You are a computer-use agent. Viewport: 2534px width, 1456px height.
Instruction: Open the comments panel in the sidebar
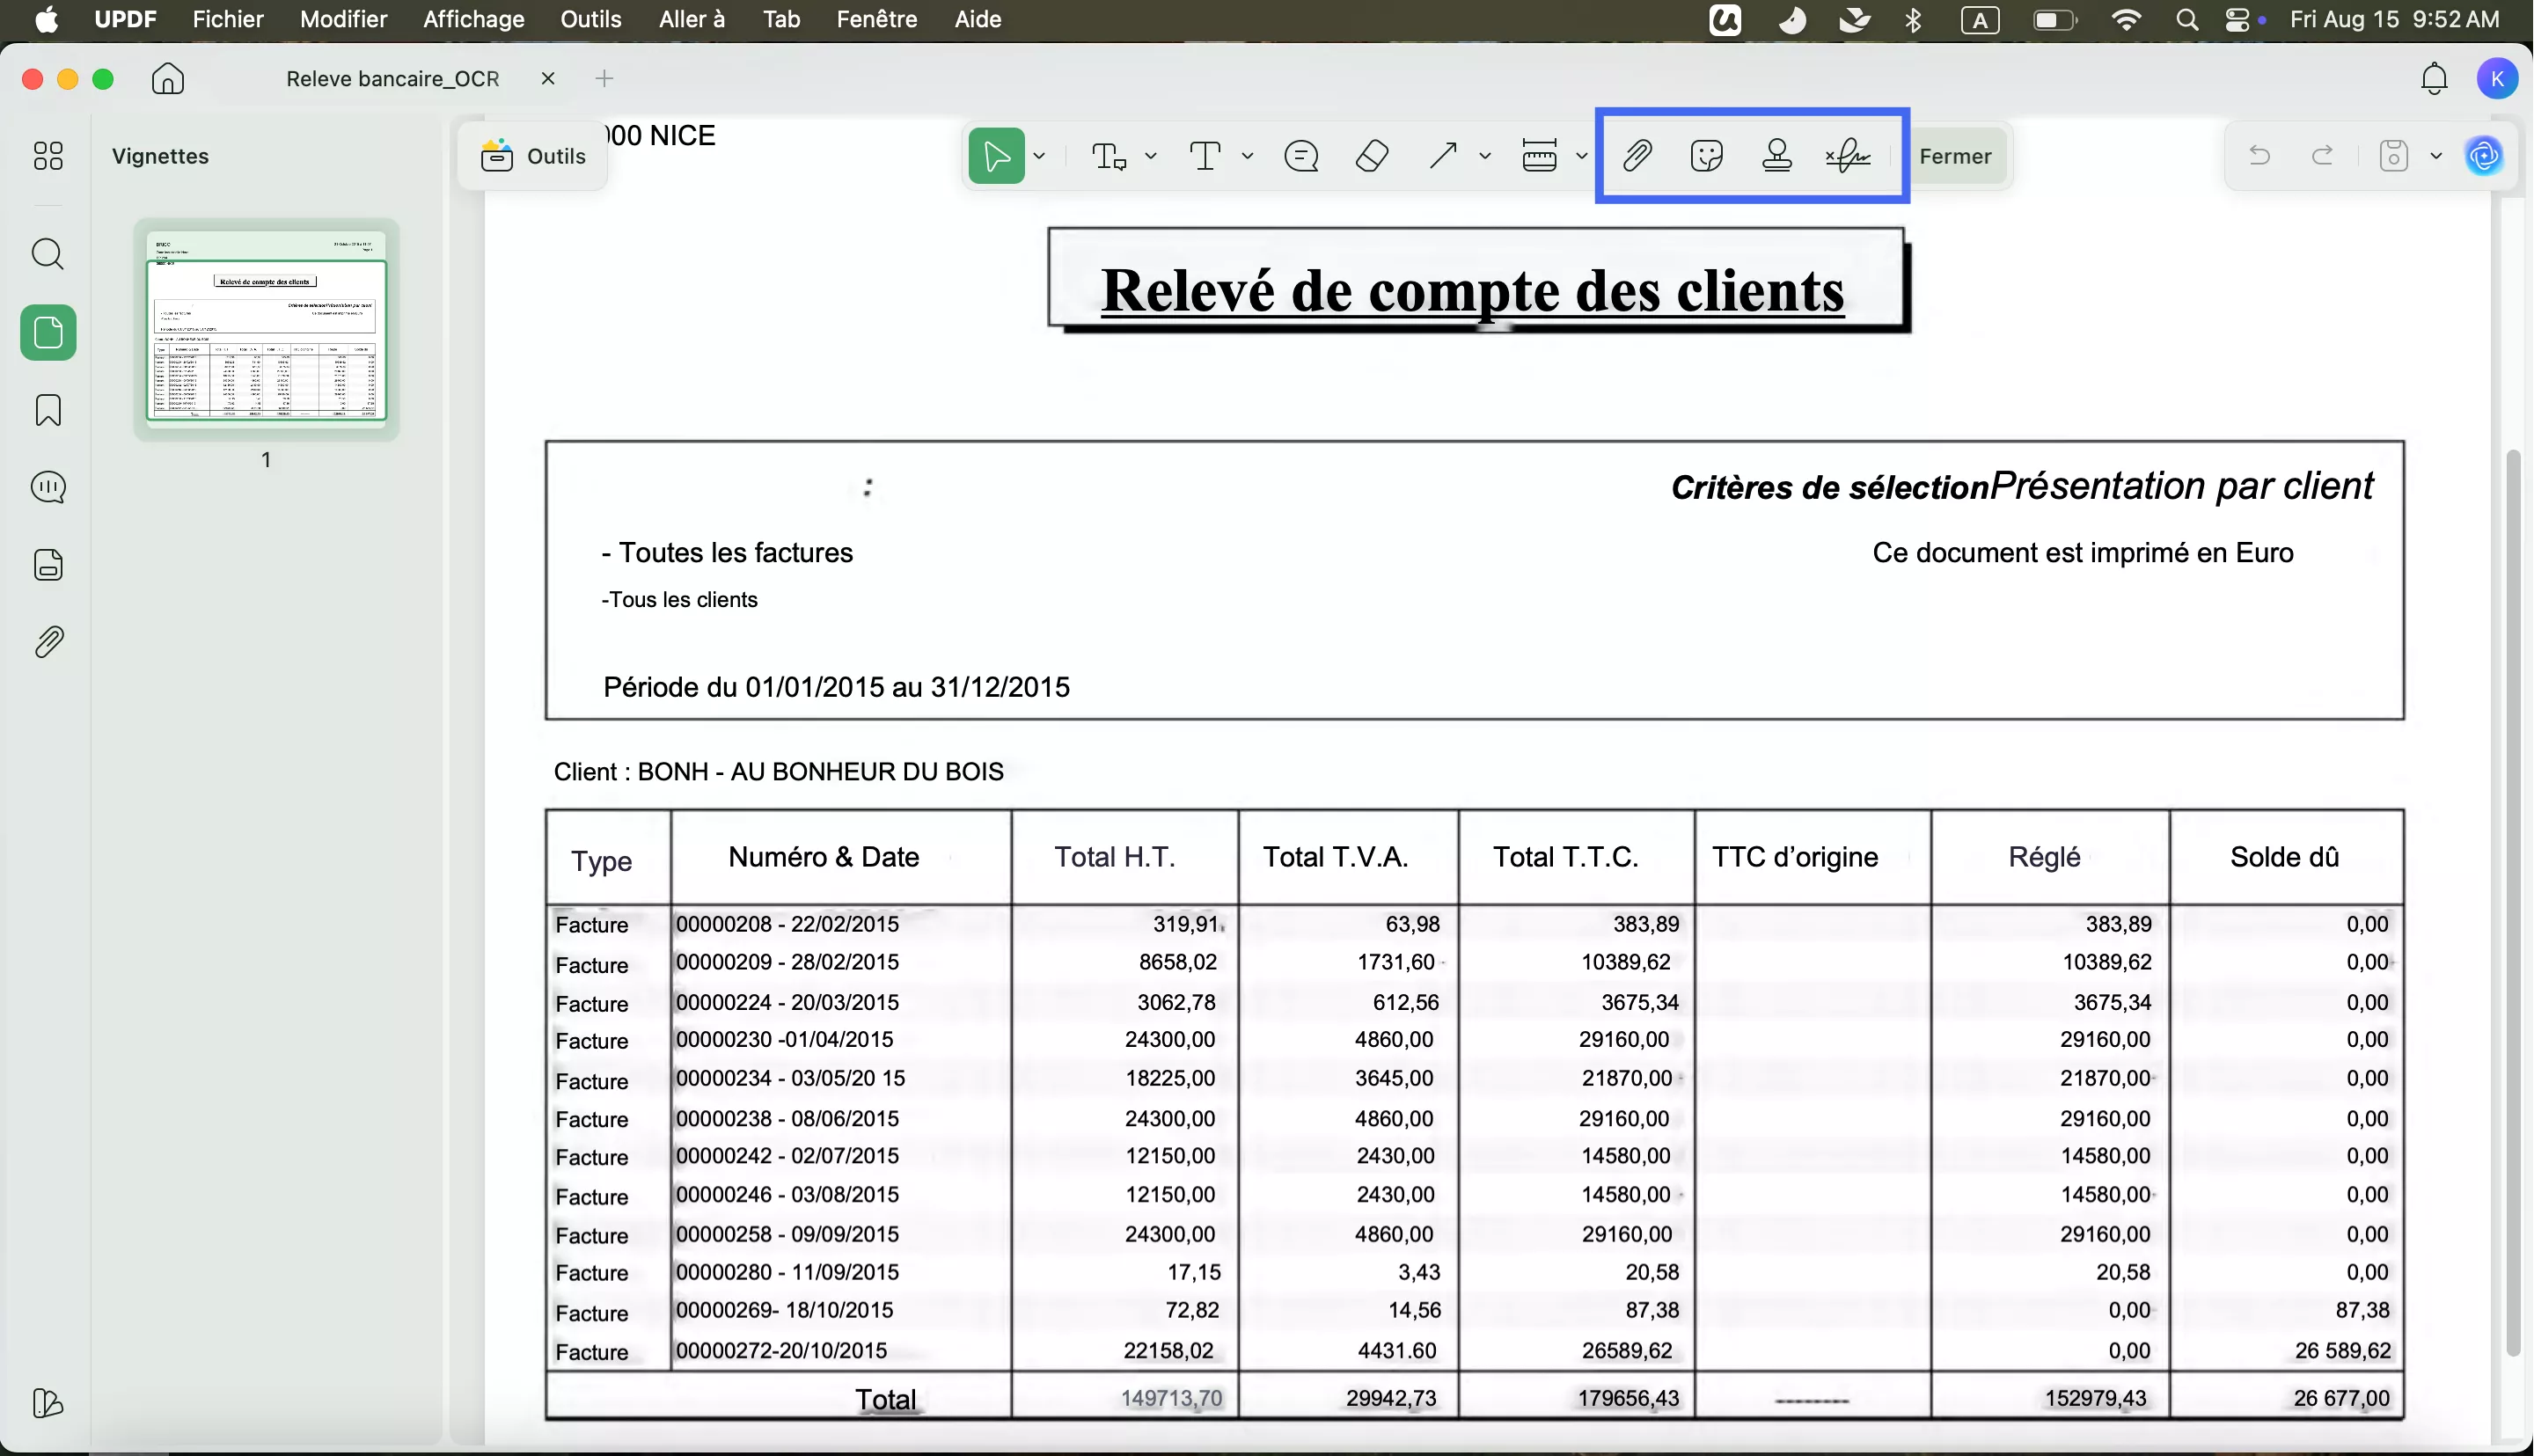(x=48, y=487)
